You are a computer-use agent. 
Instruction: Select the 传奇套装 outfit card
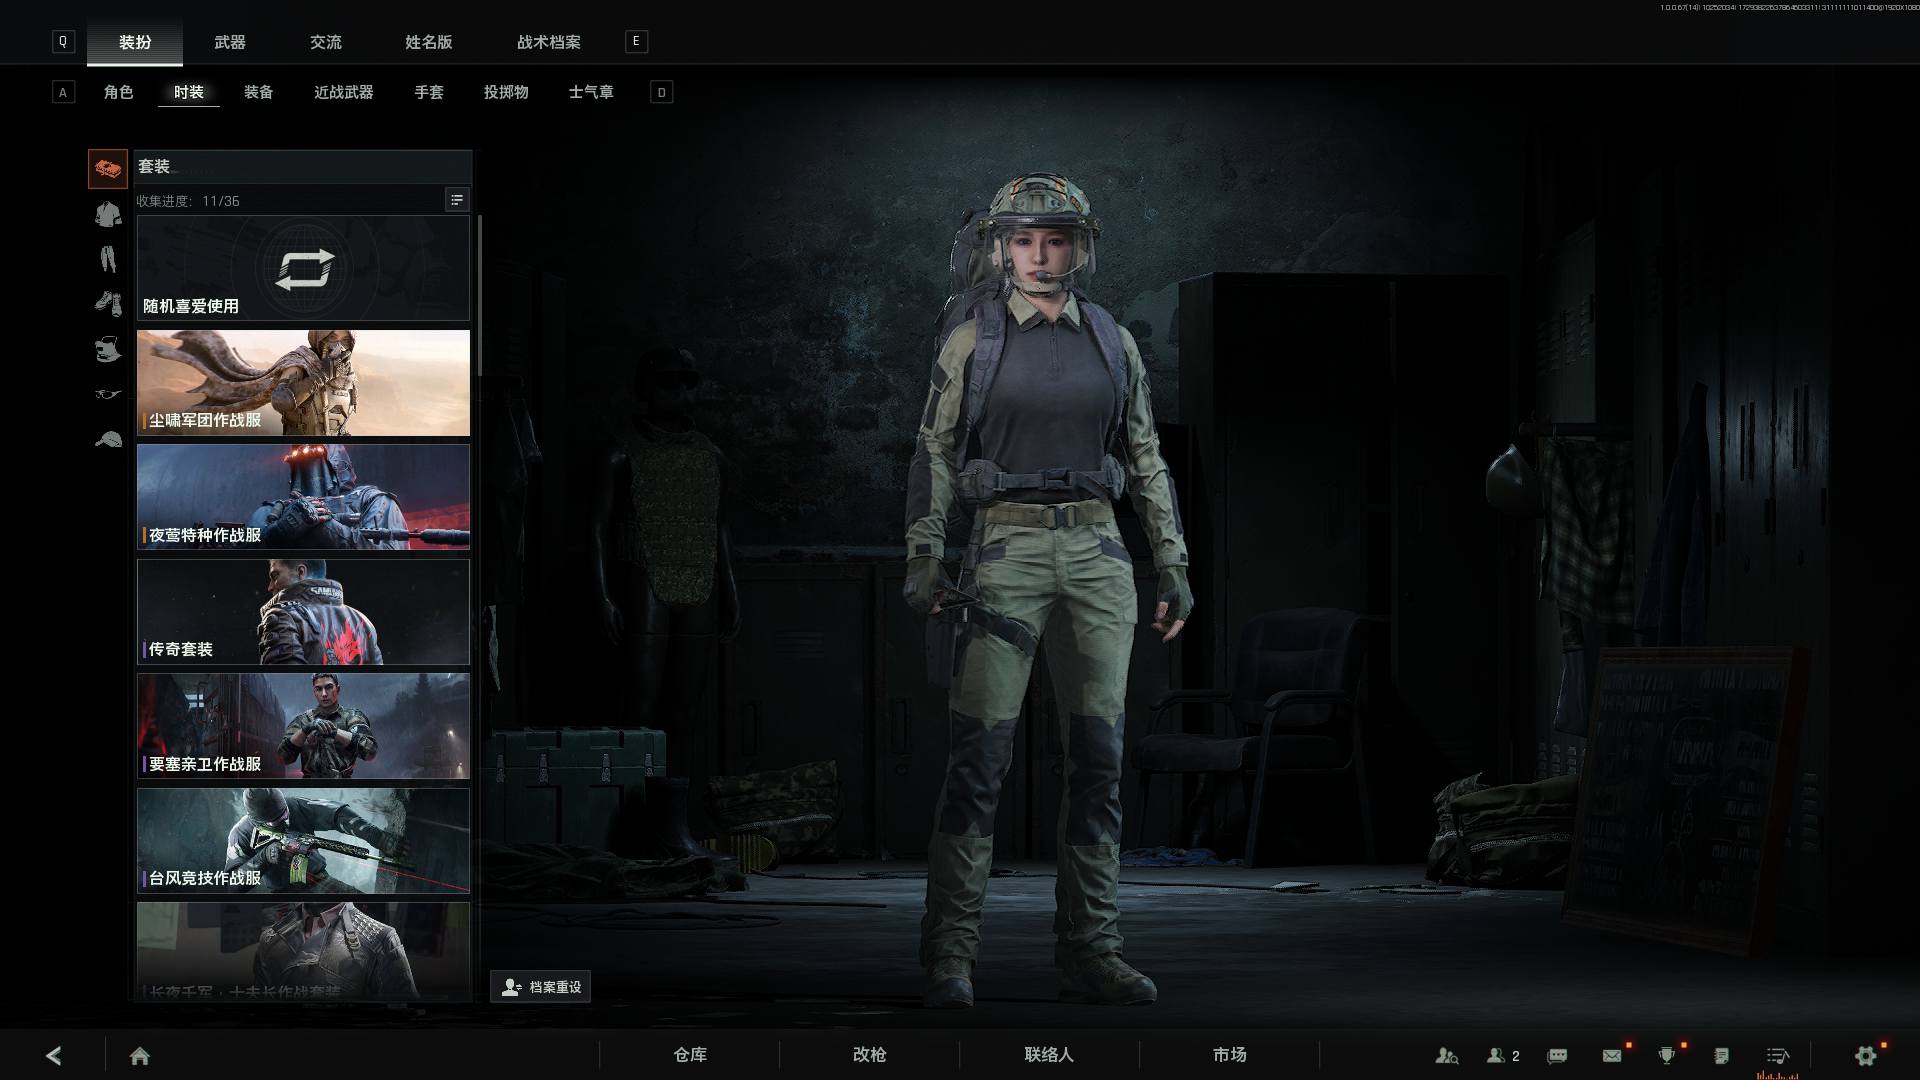[303, 612]
